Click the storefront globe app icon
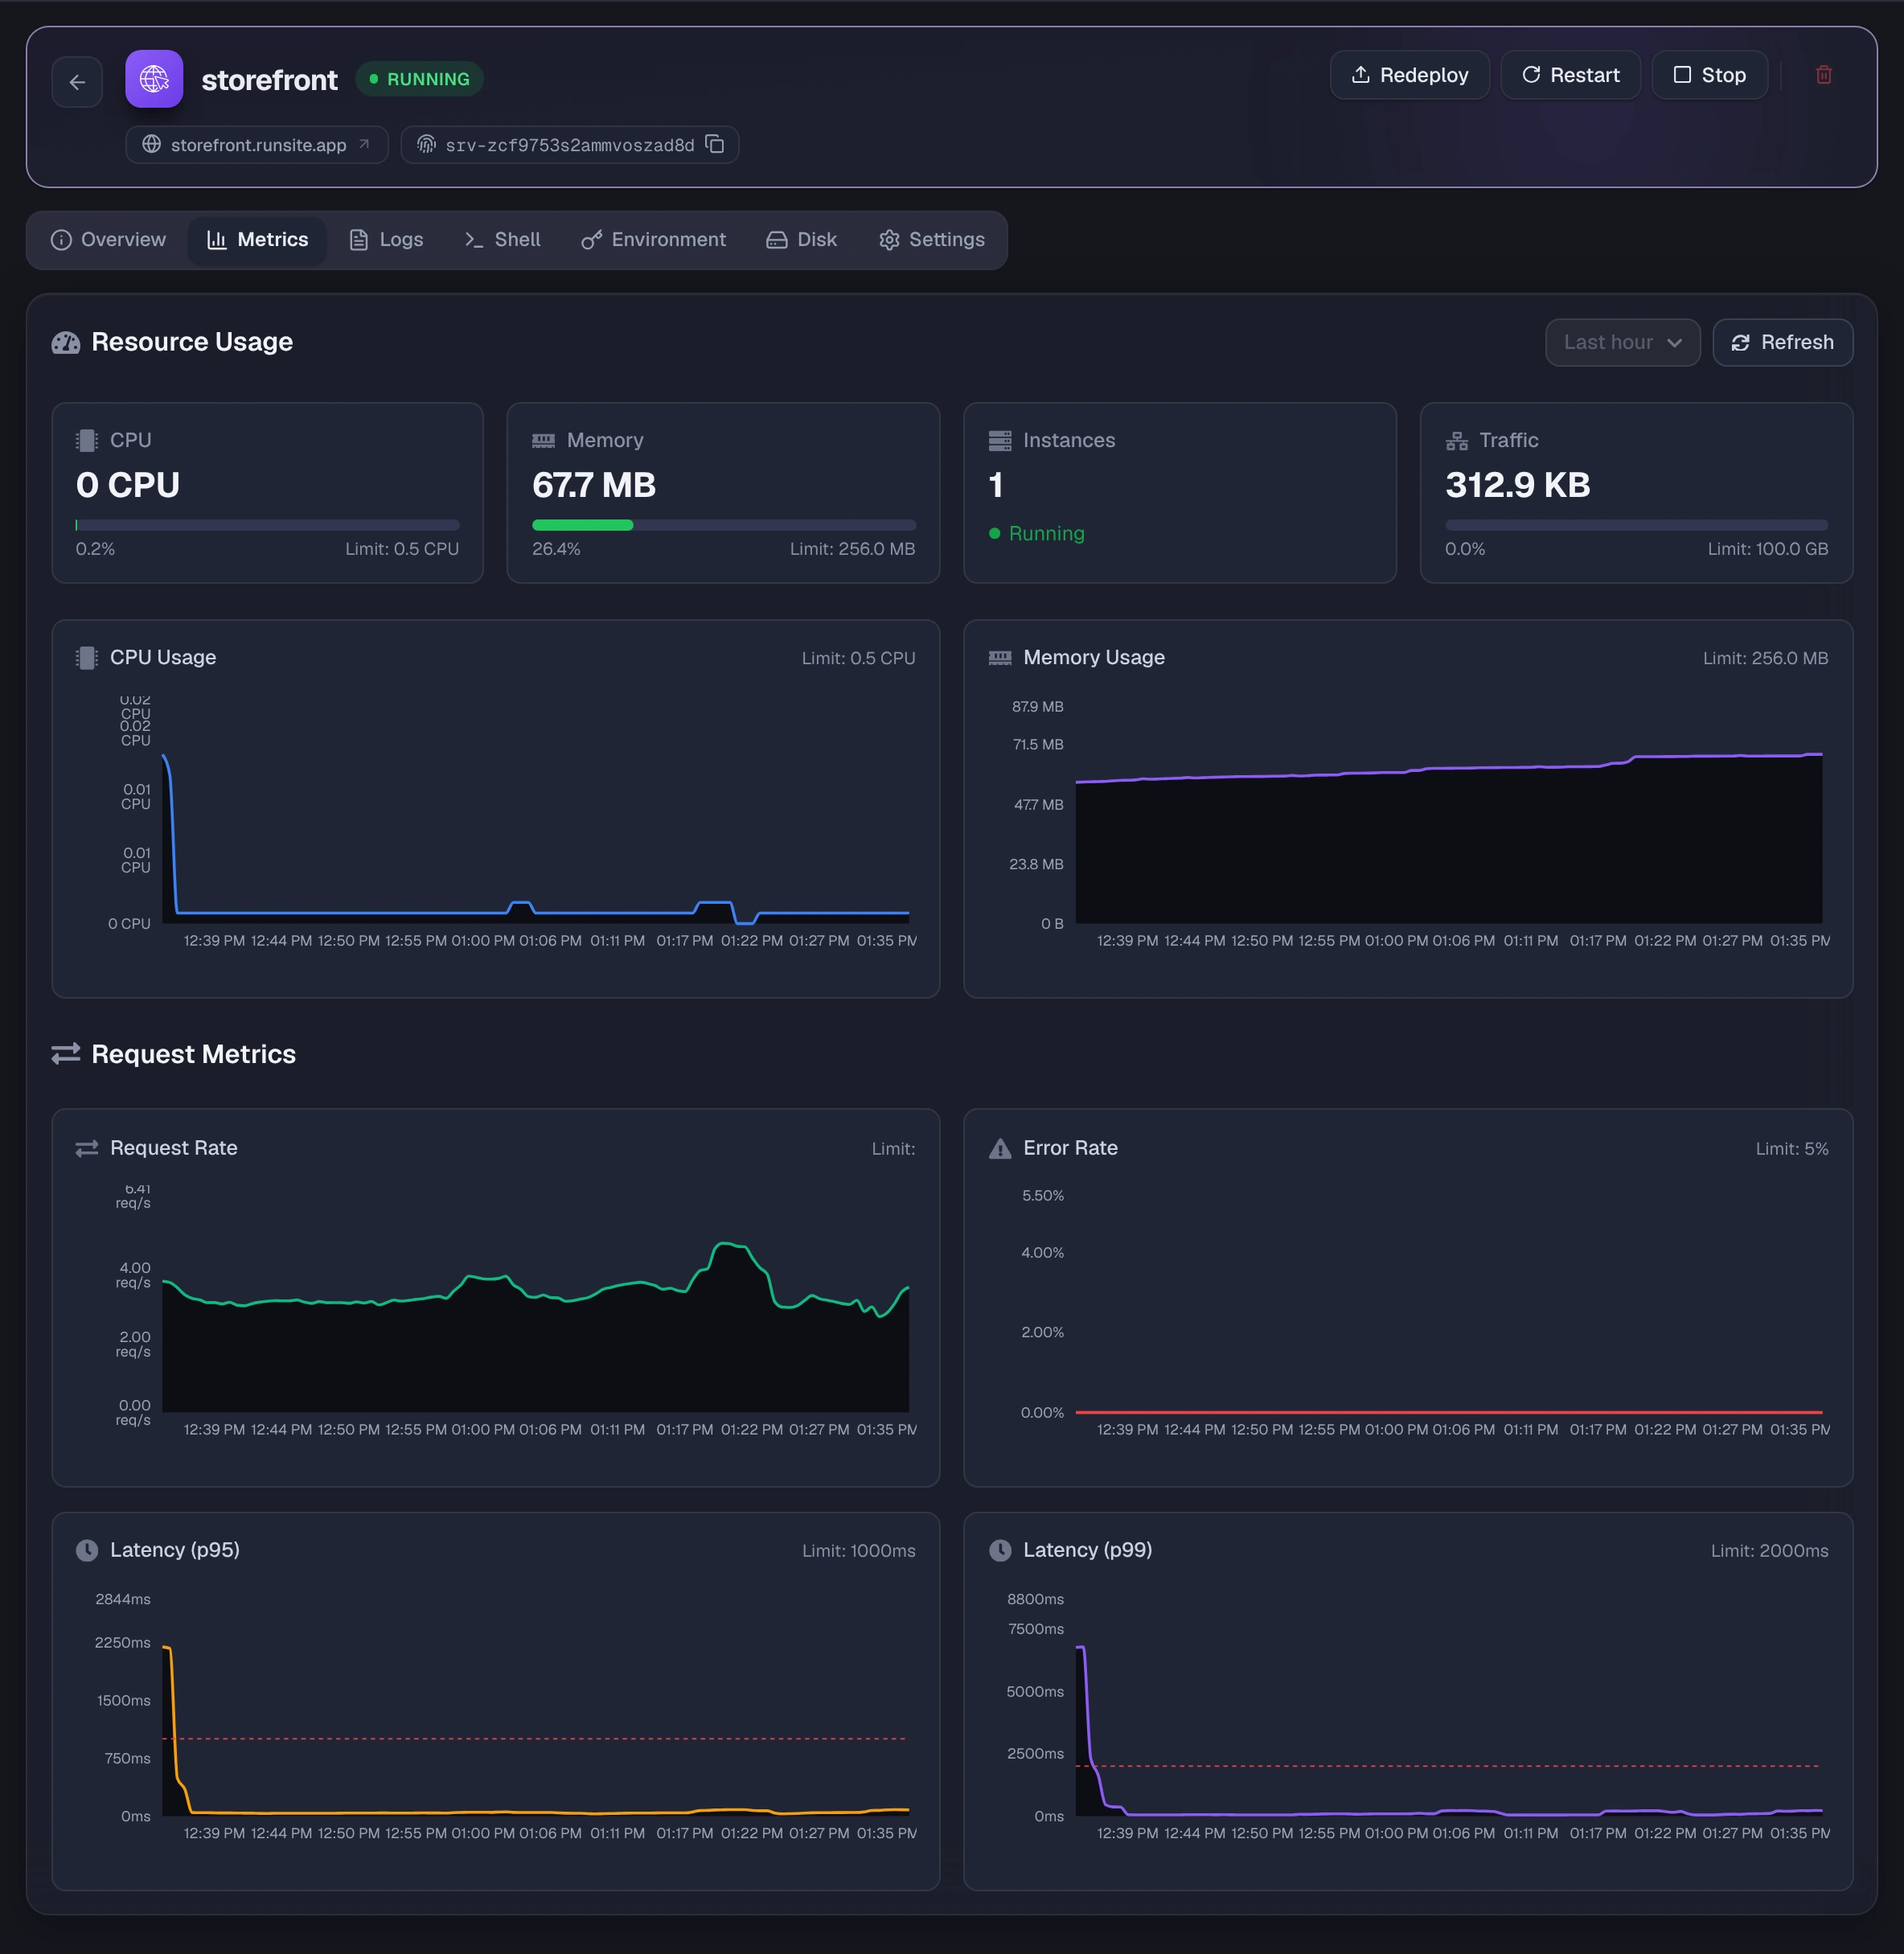1904x1954 pixels. click(x=154, y=79)
